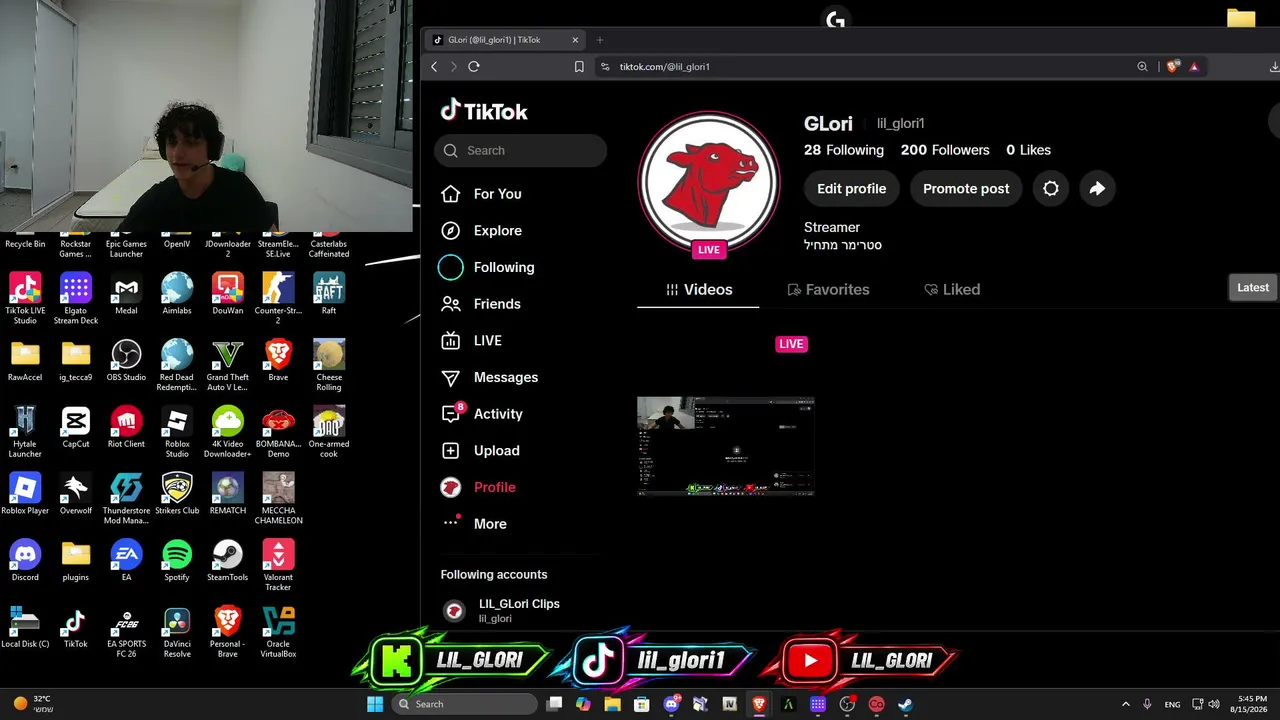Open CapCut desktop shortcut
Image resolution: width=1280 pixels, height=720 pixels.
click(x=76, y=428)
